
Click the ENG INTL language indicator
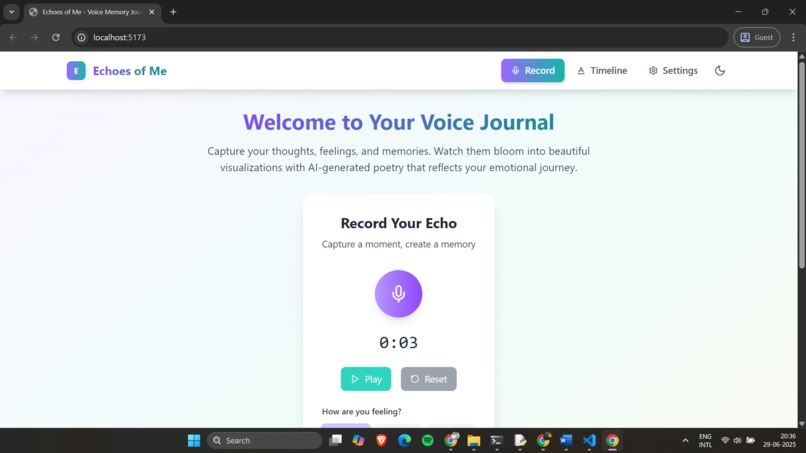(705, 441)
